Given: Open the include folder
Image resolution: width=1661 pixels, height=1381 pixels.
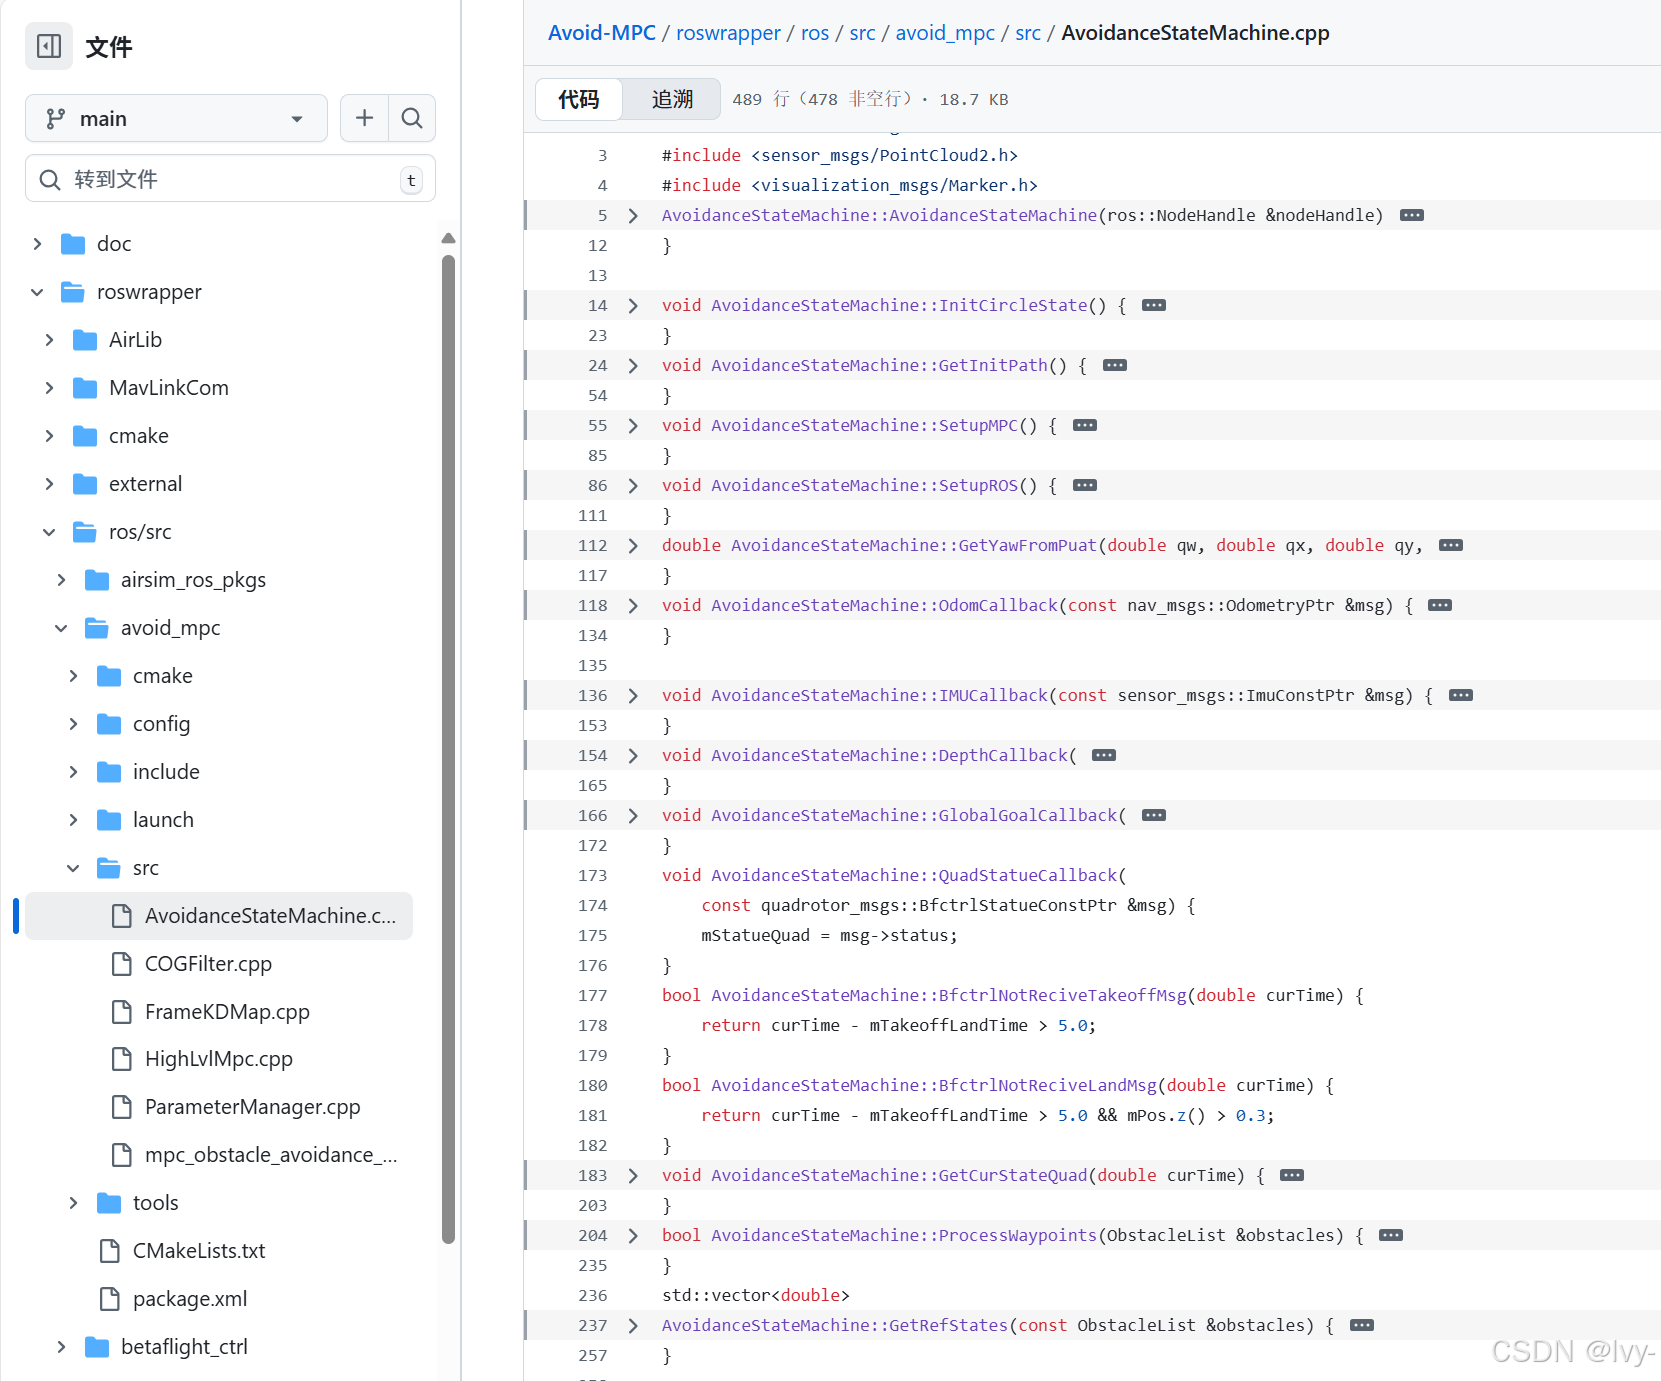Looking at the screenshot, I should click(166, 772).
